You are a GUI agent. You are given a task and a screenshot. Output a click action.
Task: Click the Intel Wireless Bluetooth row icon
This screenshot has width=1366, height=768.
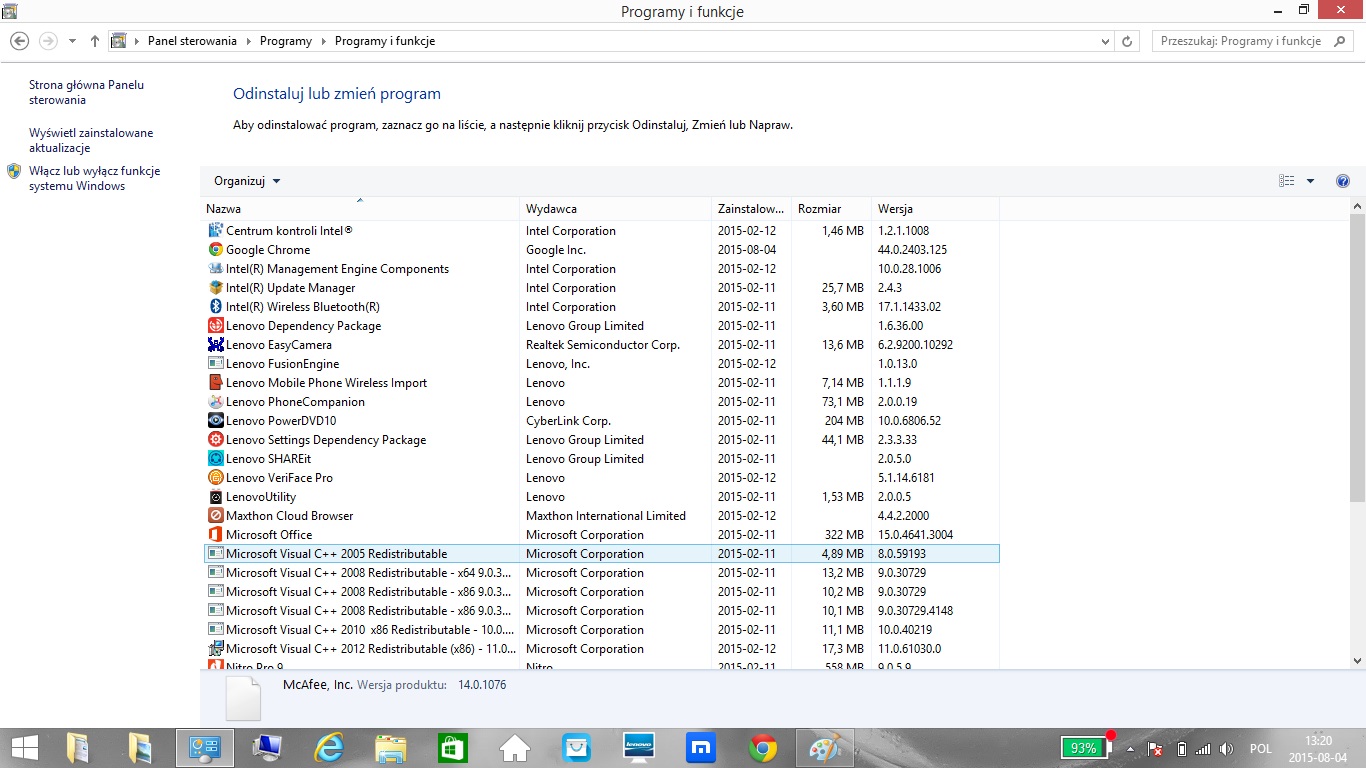(x=215, y=307)
